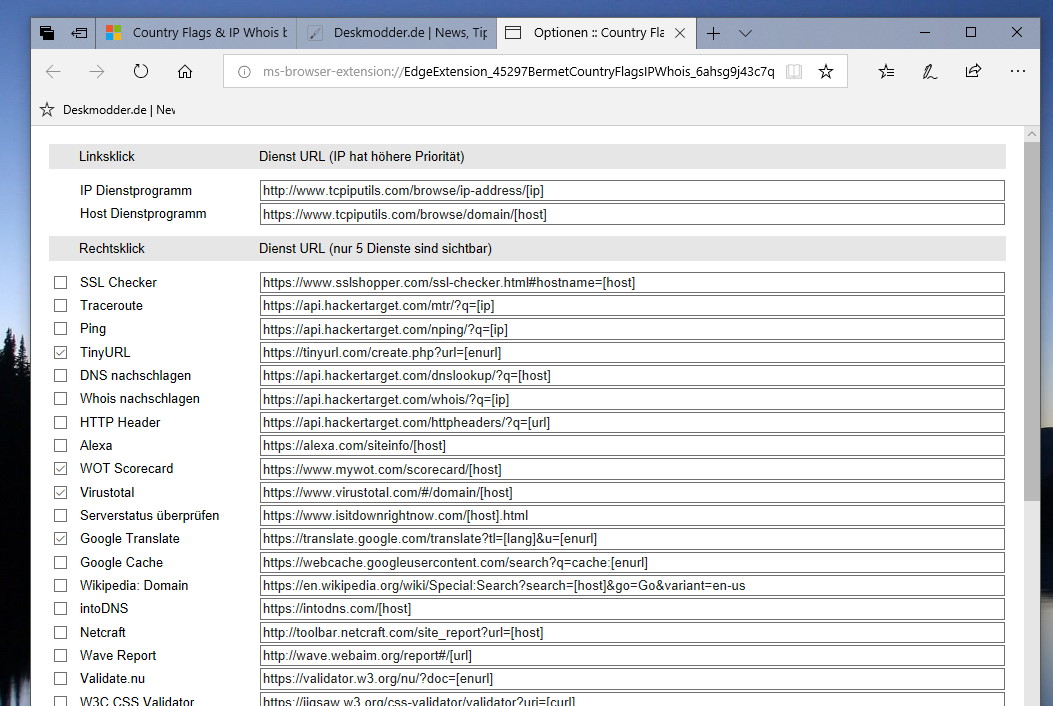Open Settings and more menu
This screenshot has height=706, width=1053.
1017,71
